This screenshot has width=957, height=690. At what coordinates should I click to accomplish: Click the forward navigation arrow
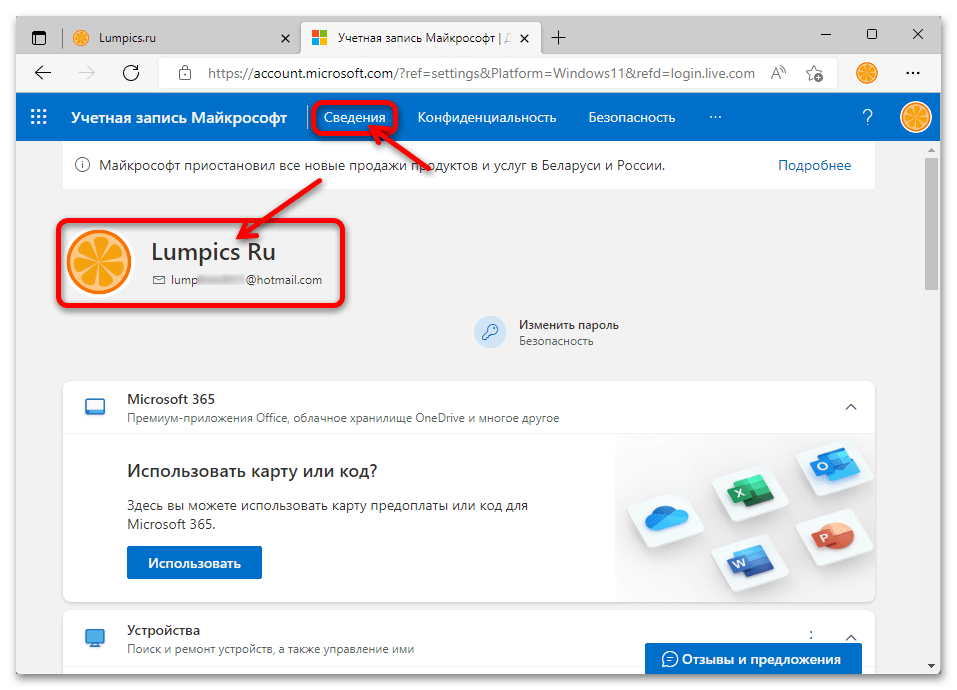click(x=87, y=73)
